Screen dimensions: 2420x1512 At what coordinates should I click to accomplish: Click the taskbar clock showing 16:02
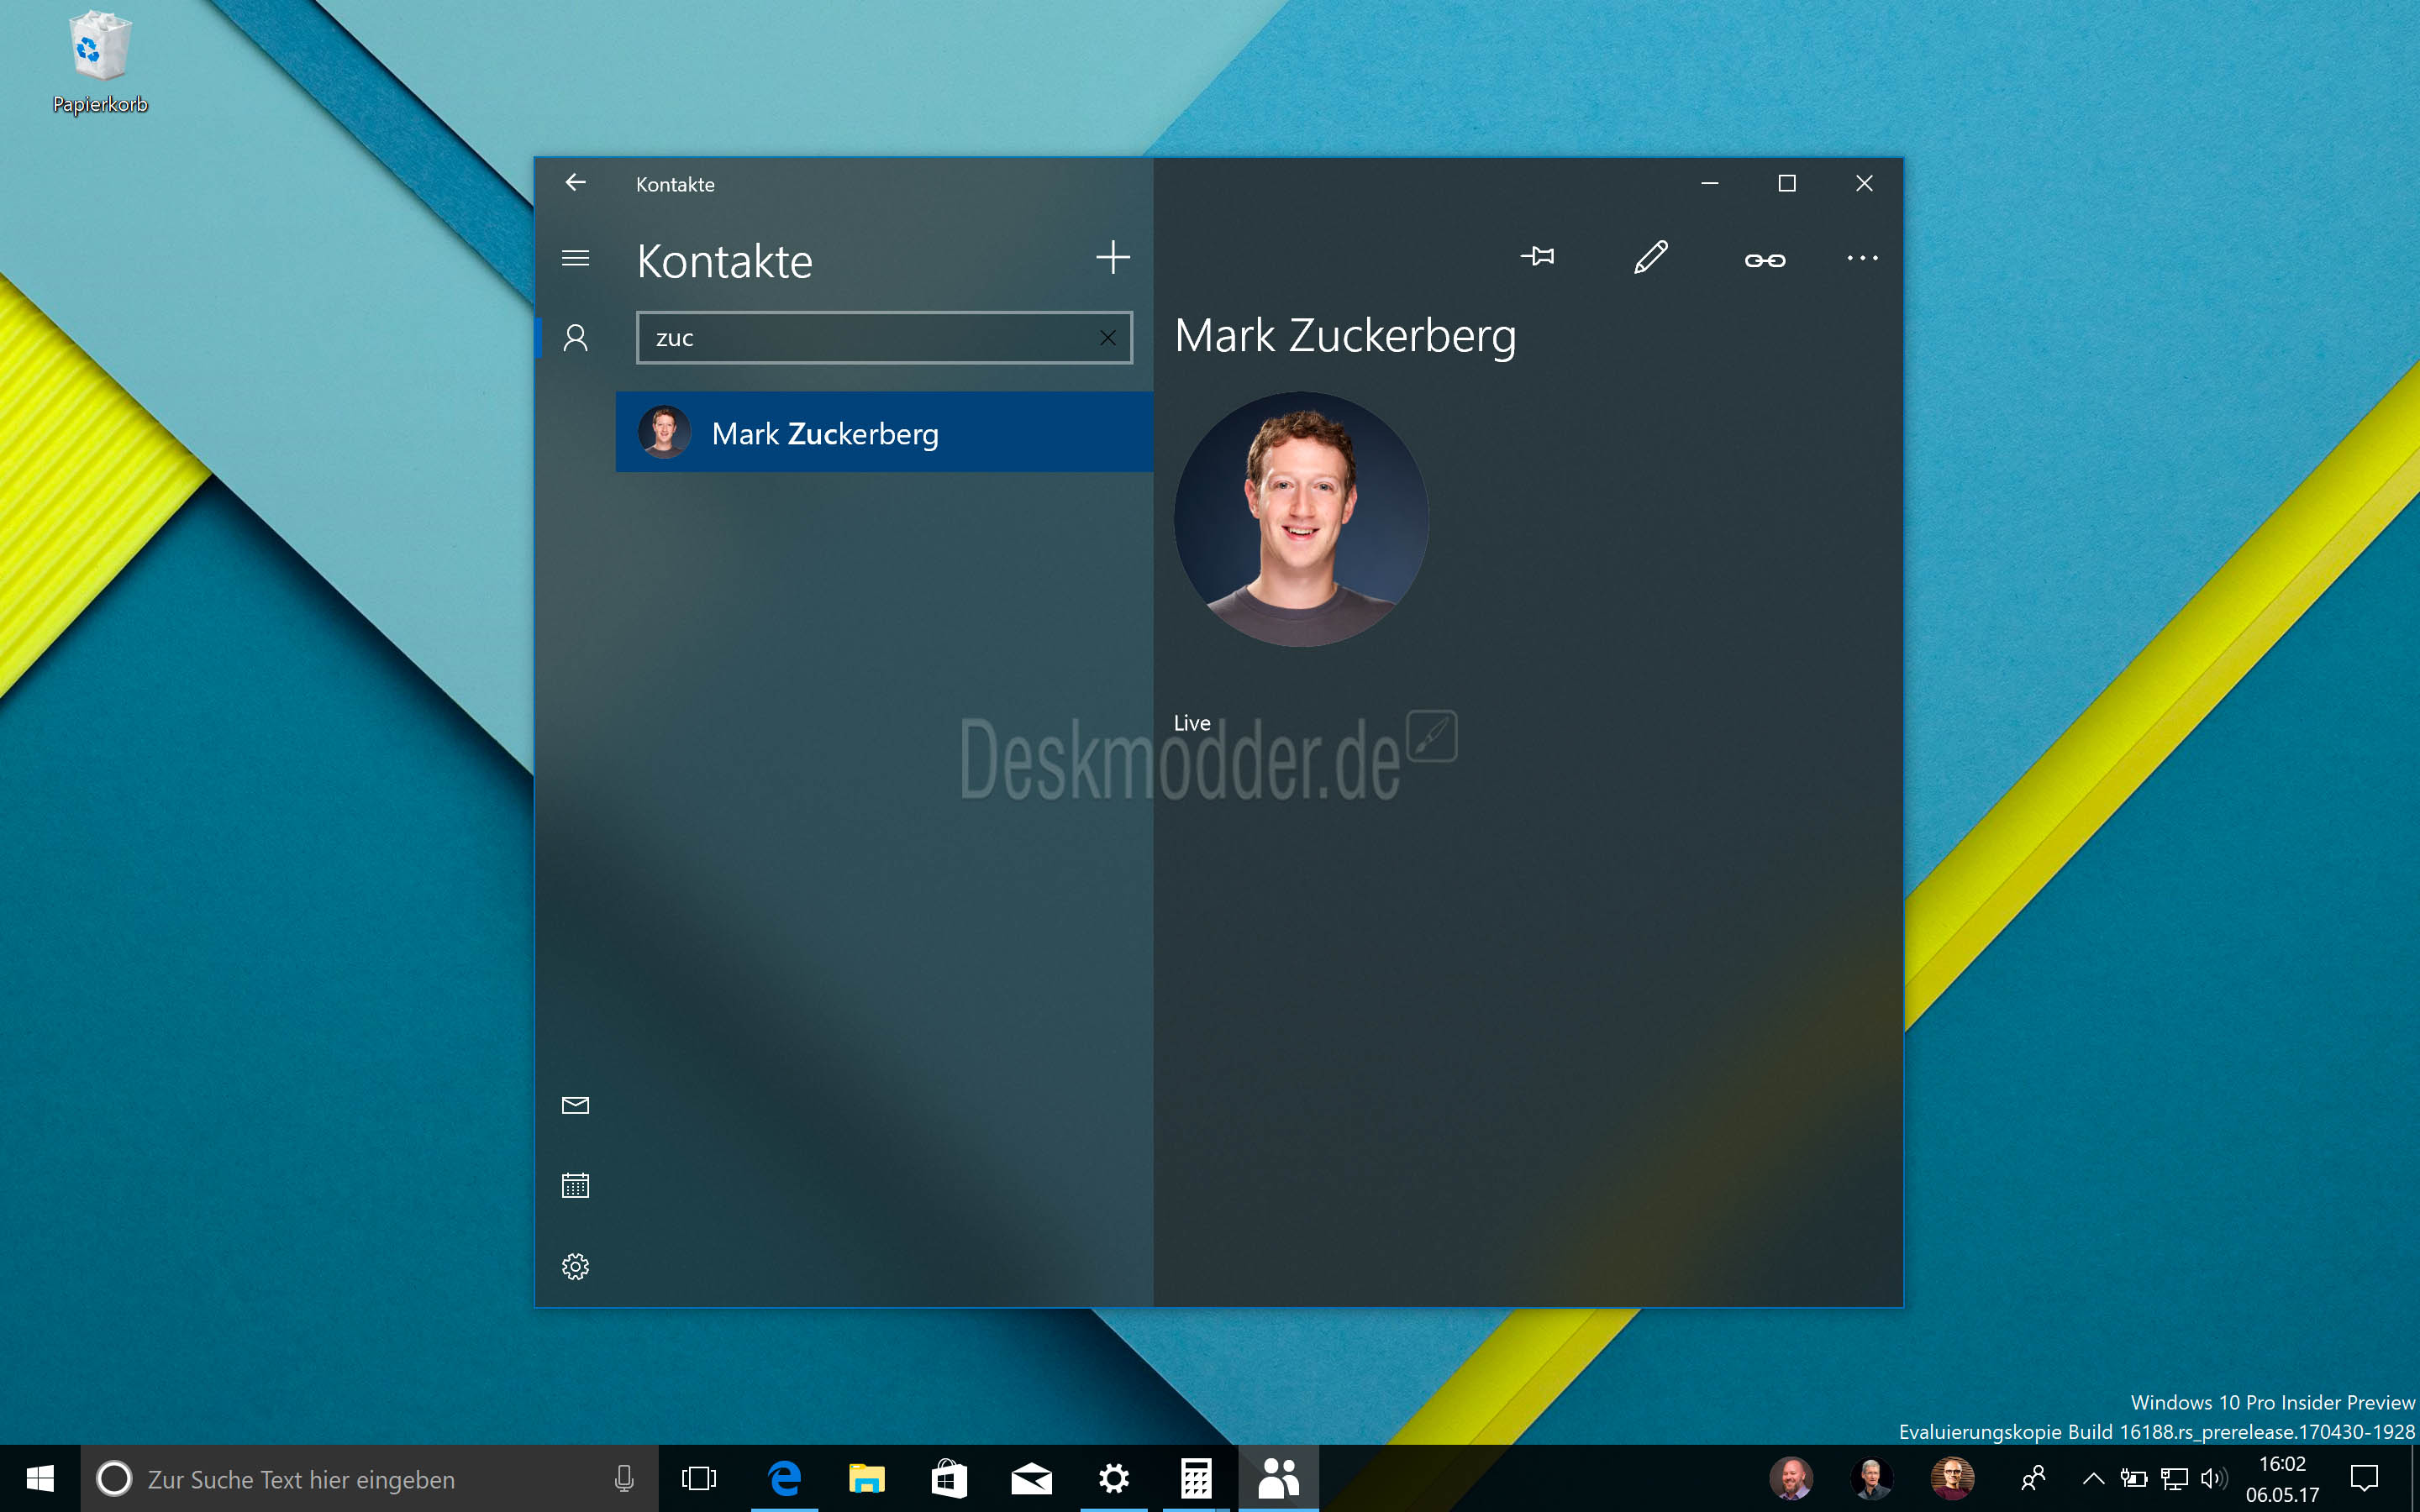(x=2282, y=1479)
